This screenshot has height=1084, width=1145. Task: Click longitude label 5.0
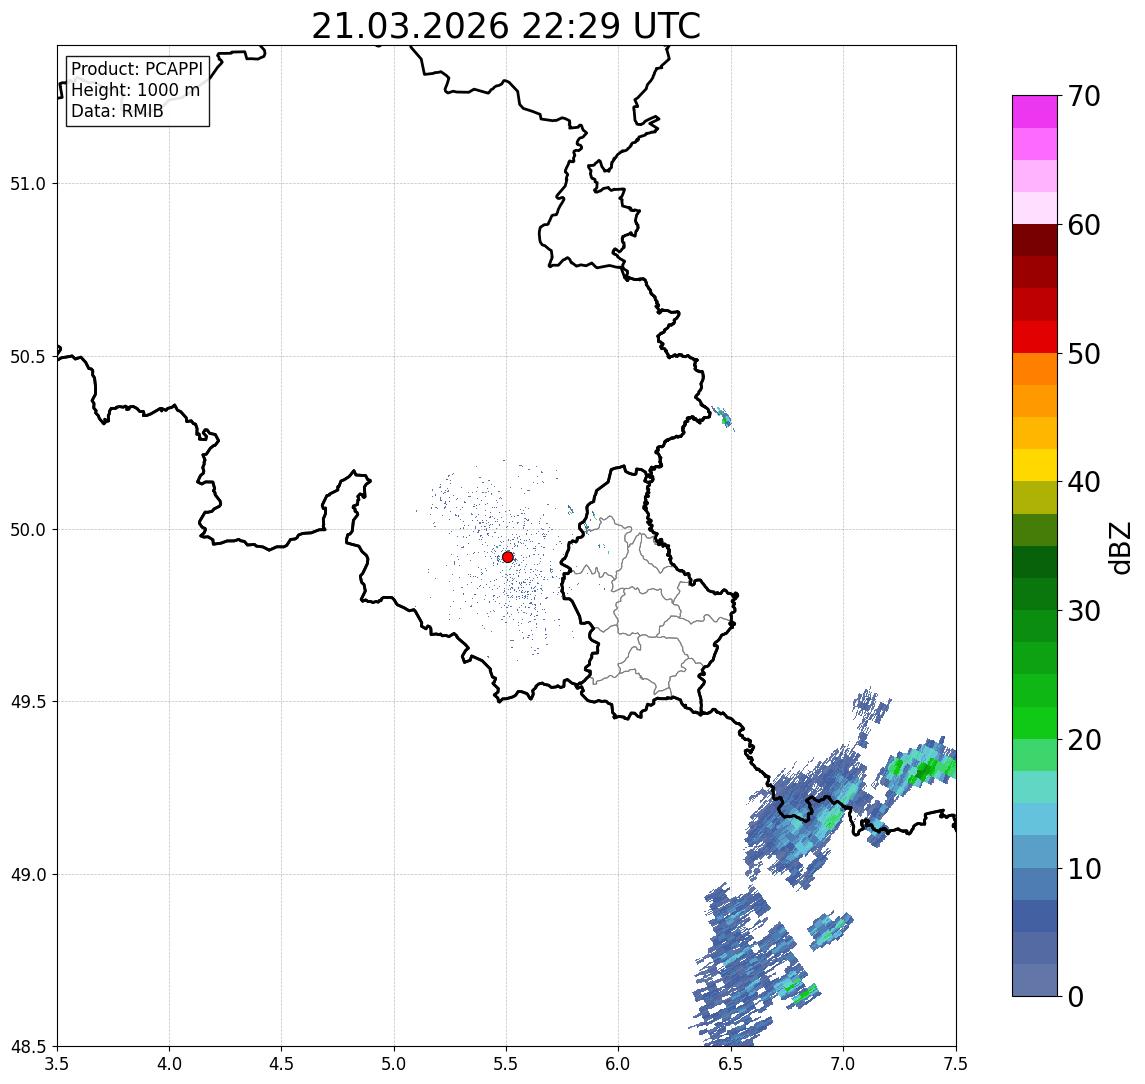click(x=394, y=1064)
